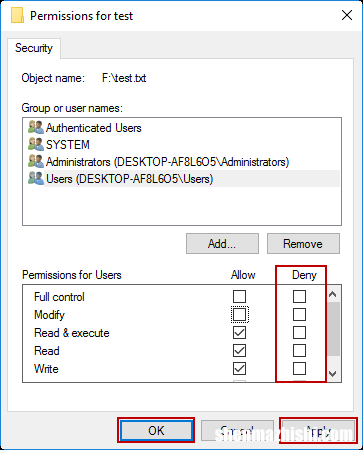
Task: Select the Authenticated Users group icon
Action: (x=36, y=128)
